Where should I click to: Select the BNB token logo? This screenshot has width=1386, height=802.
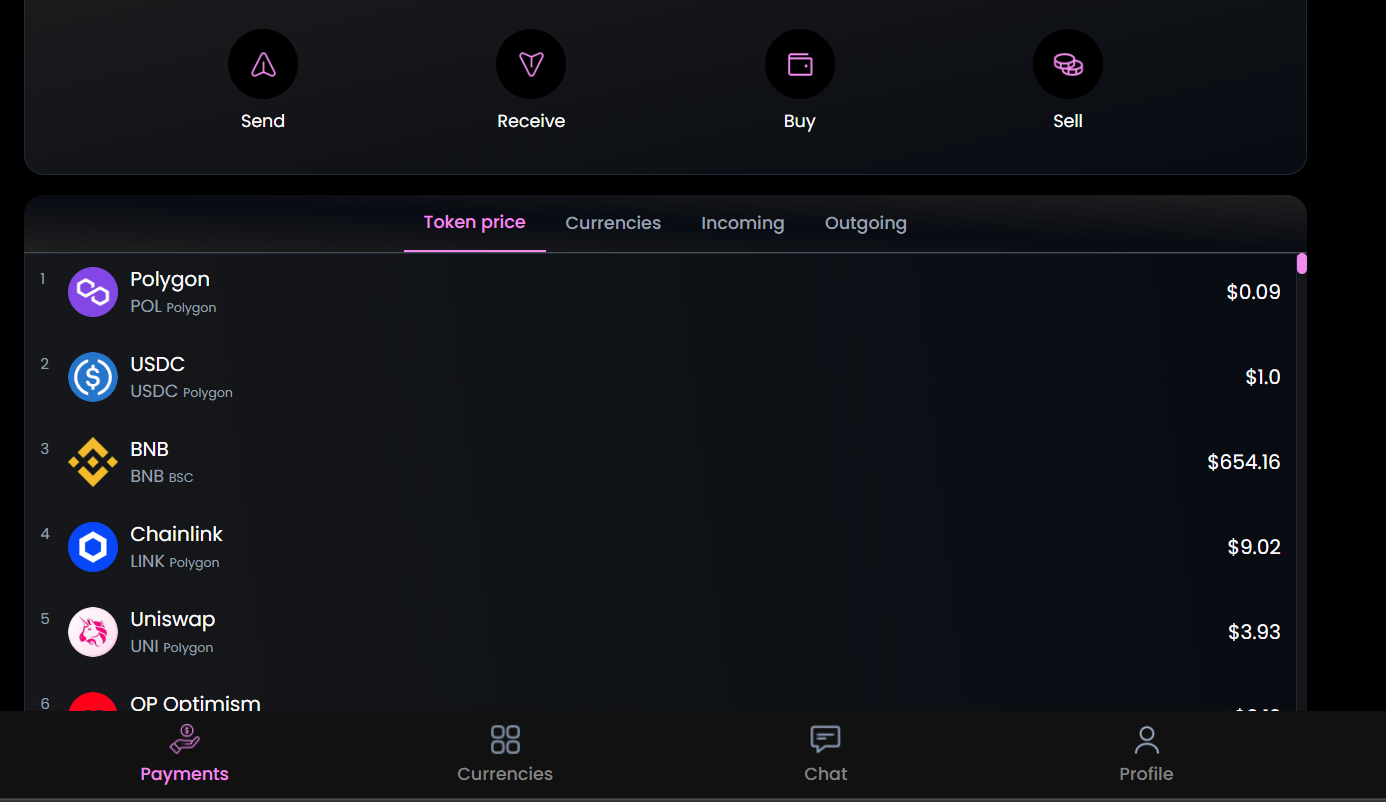[93, 462]
